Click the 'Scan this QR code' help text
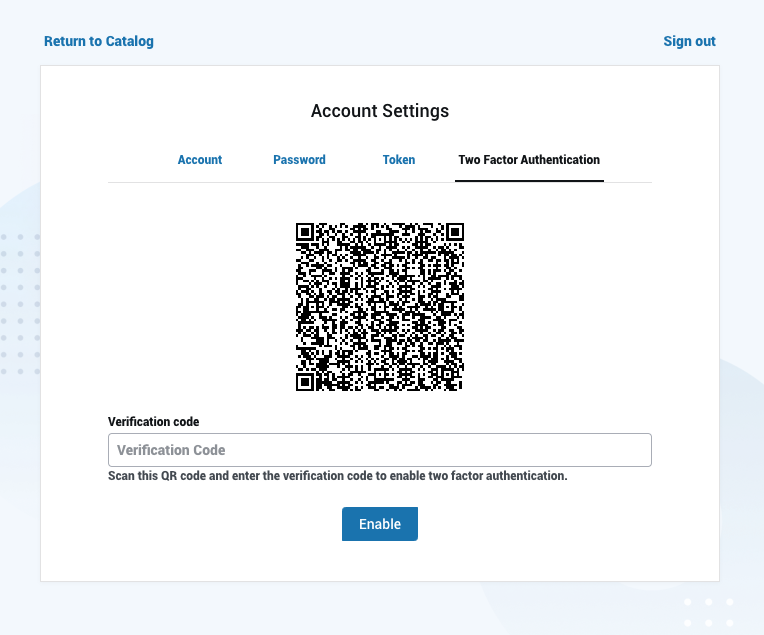The height and width of the screenshot is (635, 764). [338, 476]
